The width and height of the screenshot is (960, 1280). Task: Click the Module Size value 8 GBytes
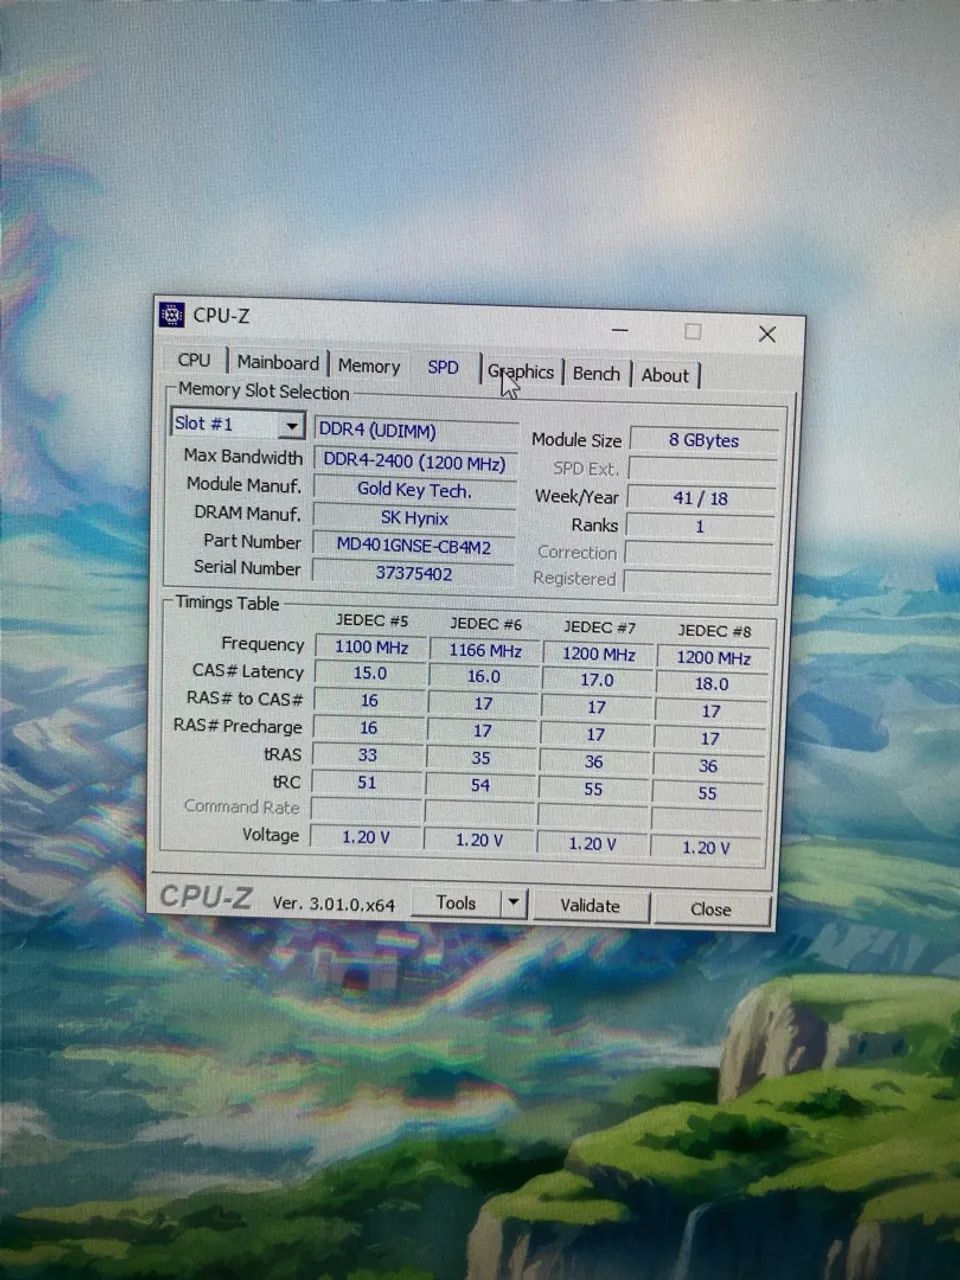704,440
